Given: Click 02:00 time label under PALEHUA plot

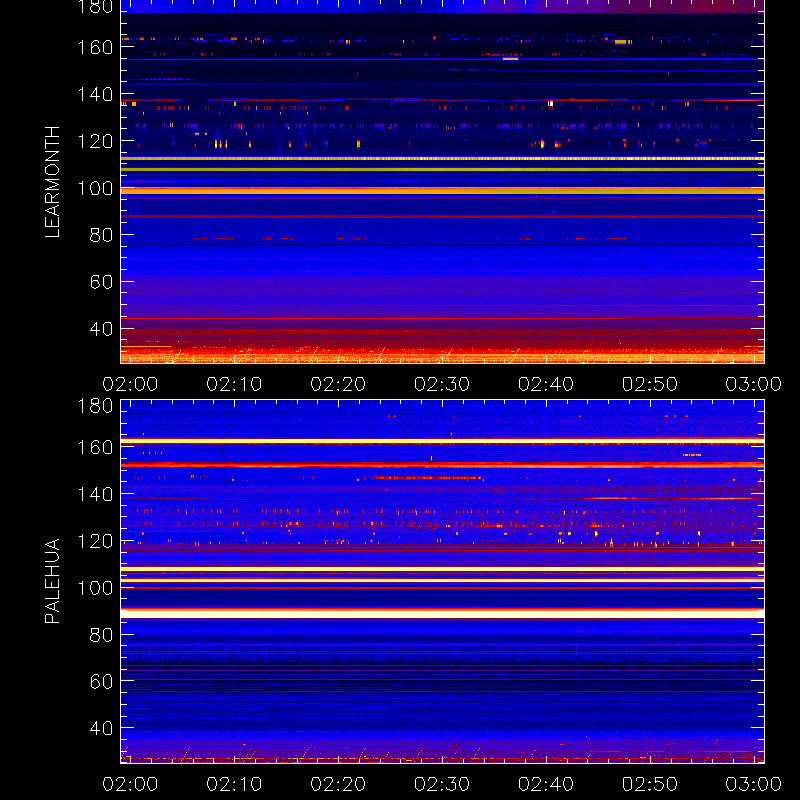Looking at the screenshot, I should (x=130, y=784).
